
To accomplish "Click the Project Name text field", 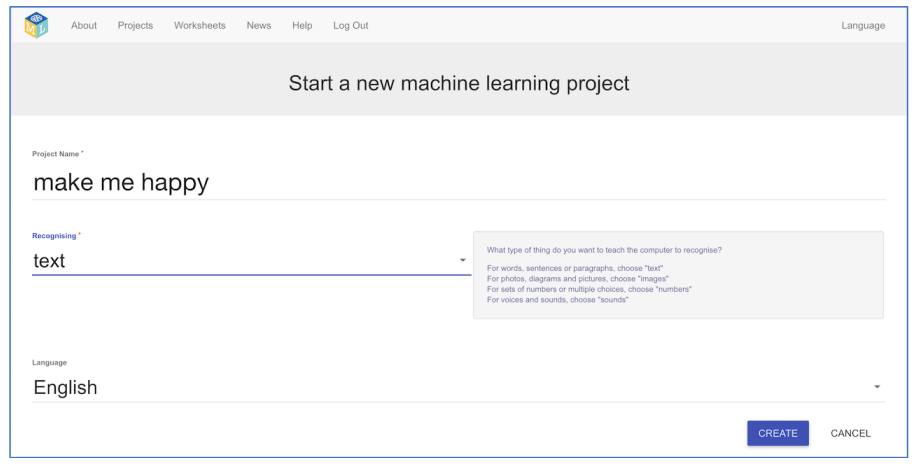I will pos(458,182).
